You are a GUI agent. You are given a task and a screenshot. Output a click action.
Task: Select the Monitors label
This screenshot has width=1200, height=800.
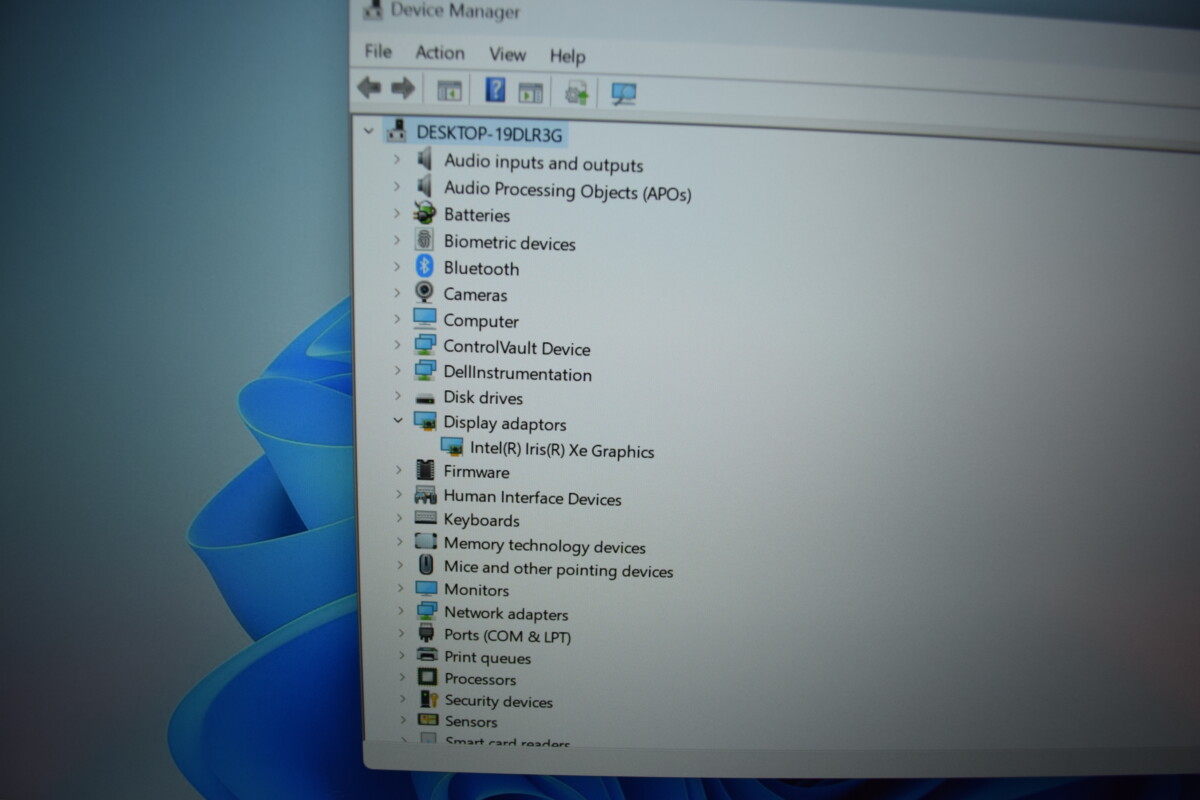coord(476,590)
